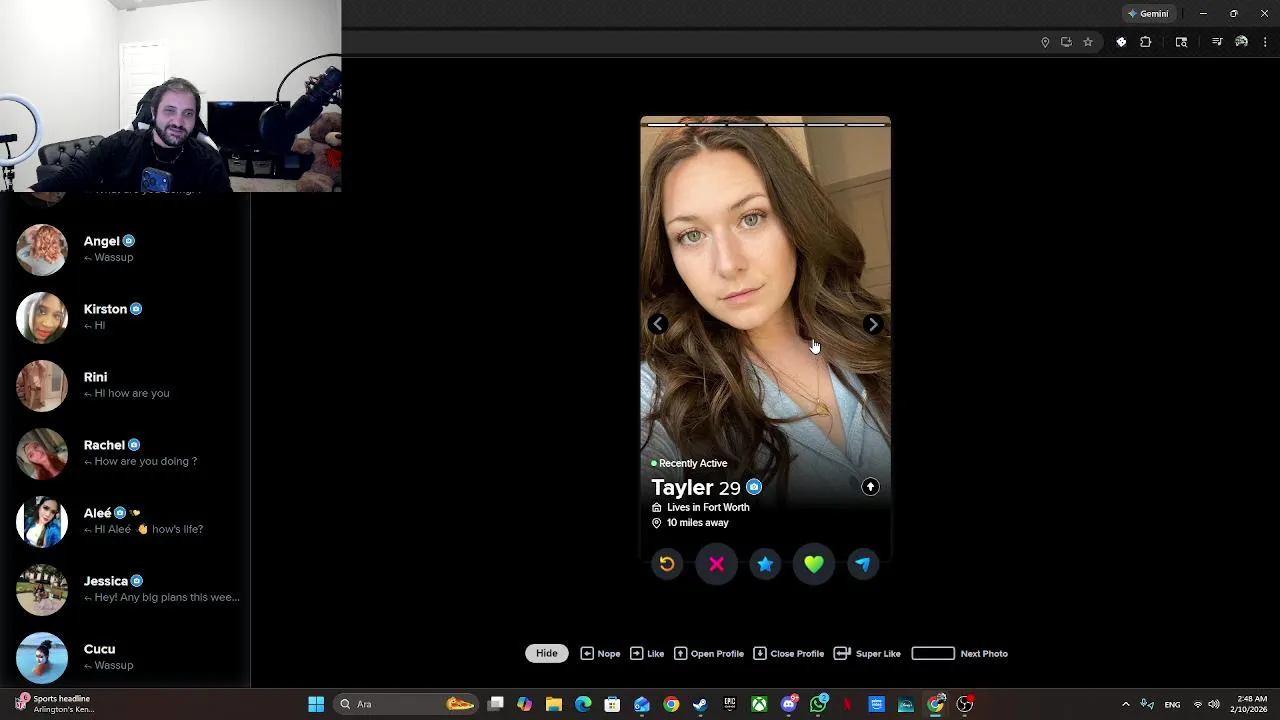Tap the blue star Super Like button
Image resolution: width=1280 pixels, height=720 pixels.
point(765,564)
